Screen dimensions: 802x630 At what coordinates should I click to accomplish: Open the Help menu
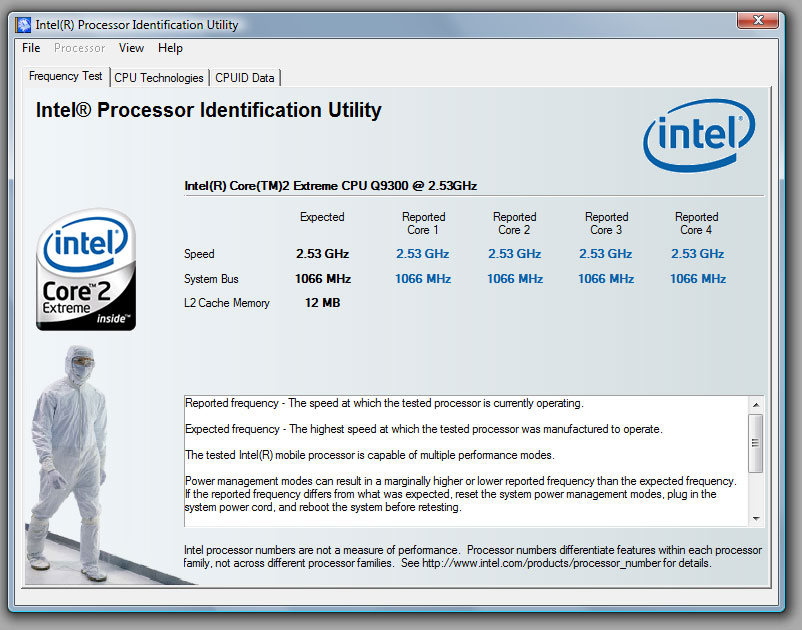[x=170, y=48]
